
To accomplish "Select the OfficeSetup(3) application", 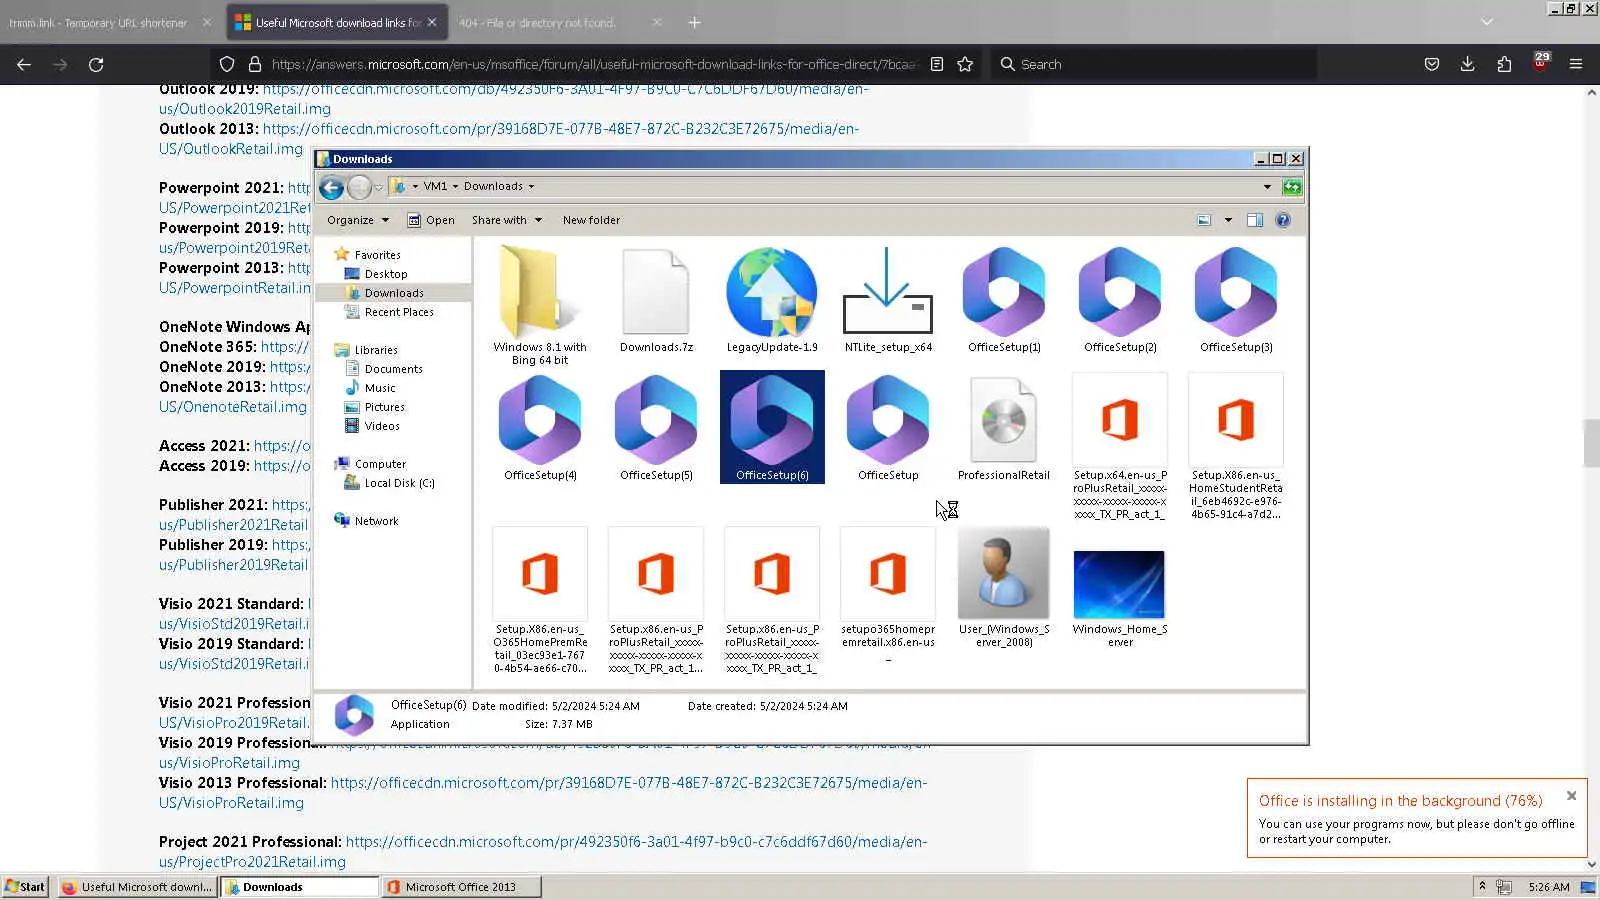I will (1236, 300).
